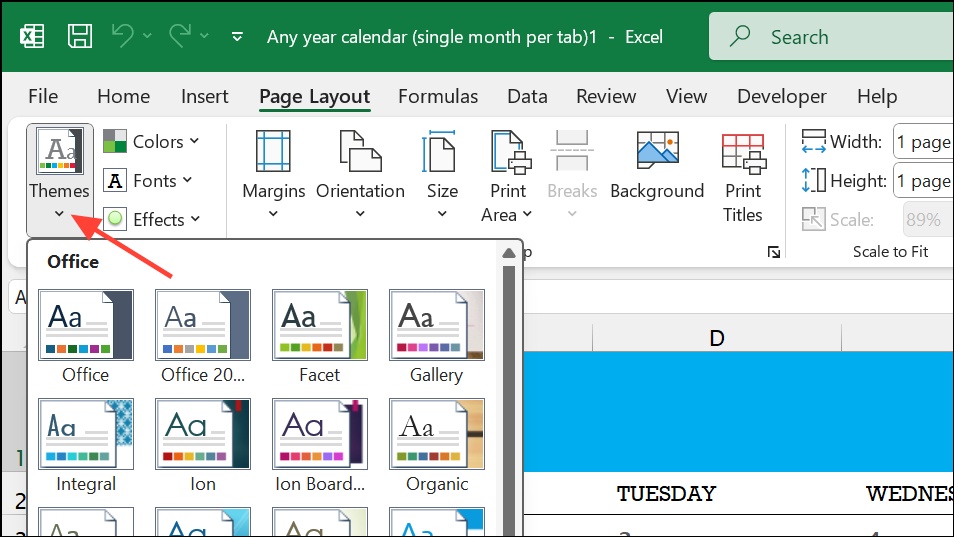Click the blue calendar header banner cell
Screen dimensions: 954x537
(x=739, y=411)
